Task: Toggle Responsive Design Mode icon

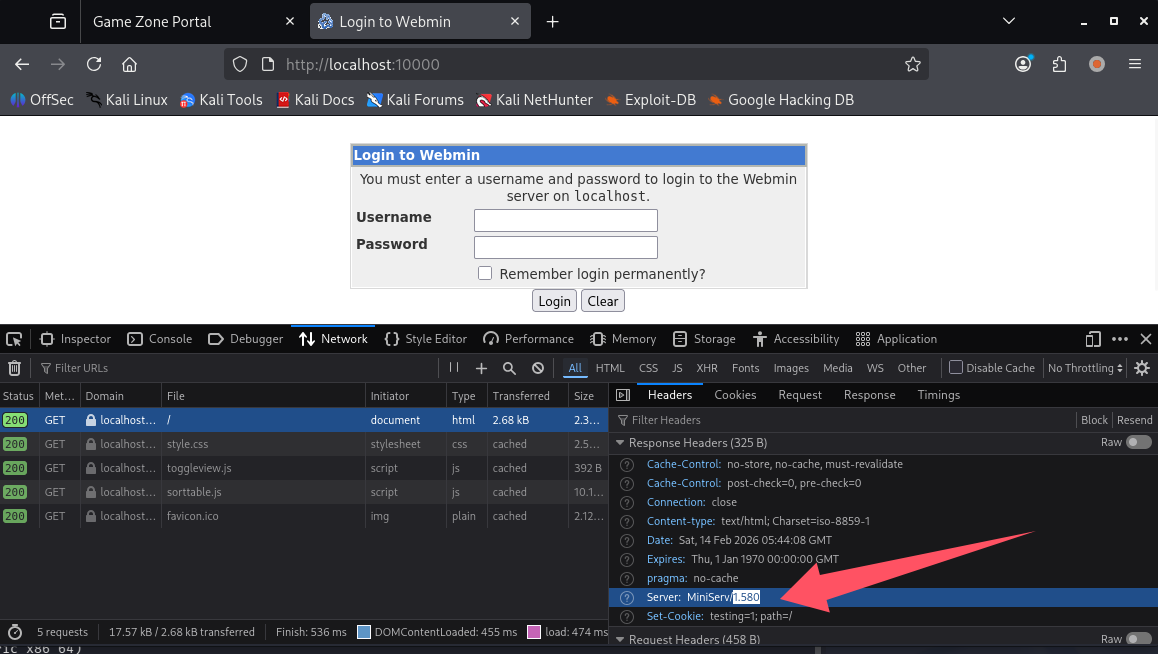Action: coord(1093,339)
